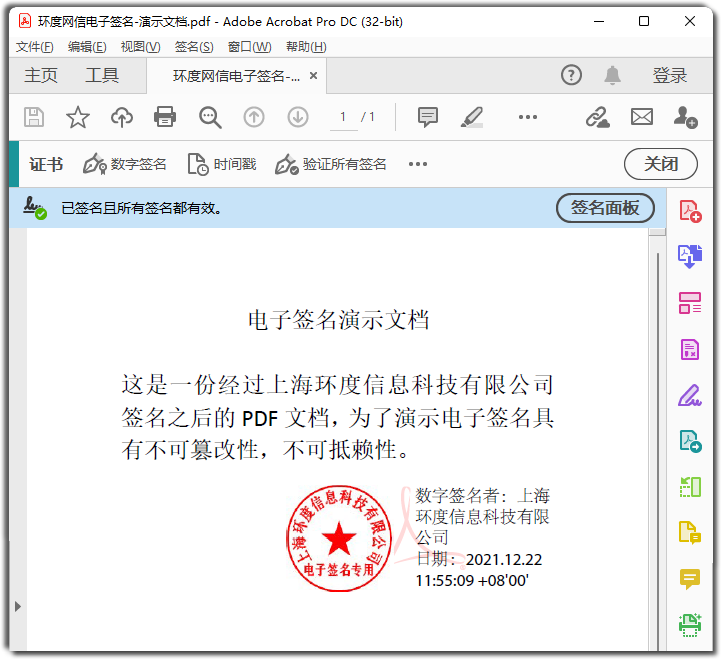Screen dimensions: 721x659
Task: Open the find text magnifier
Action: [x=210, y=117]
